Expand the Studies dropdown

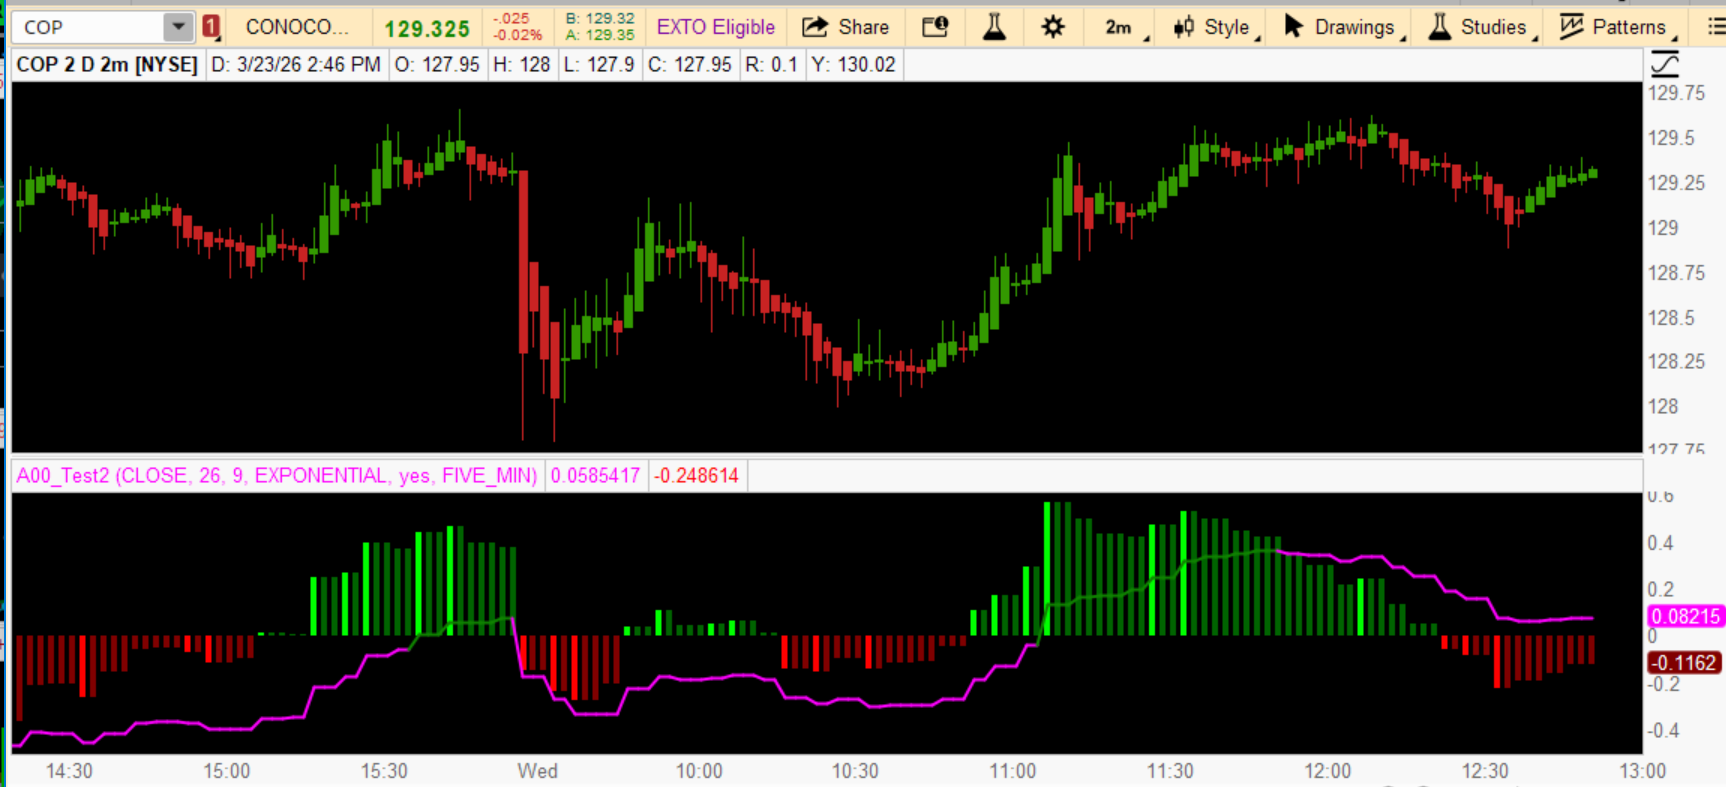pos(1482,27)
